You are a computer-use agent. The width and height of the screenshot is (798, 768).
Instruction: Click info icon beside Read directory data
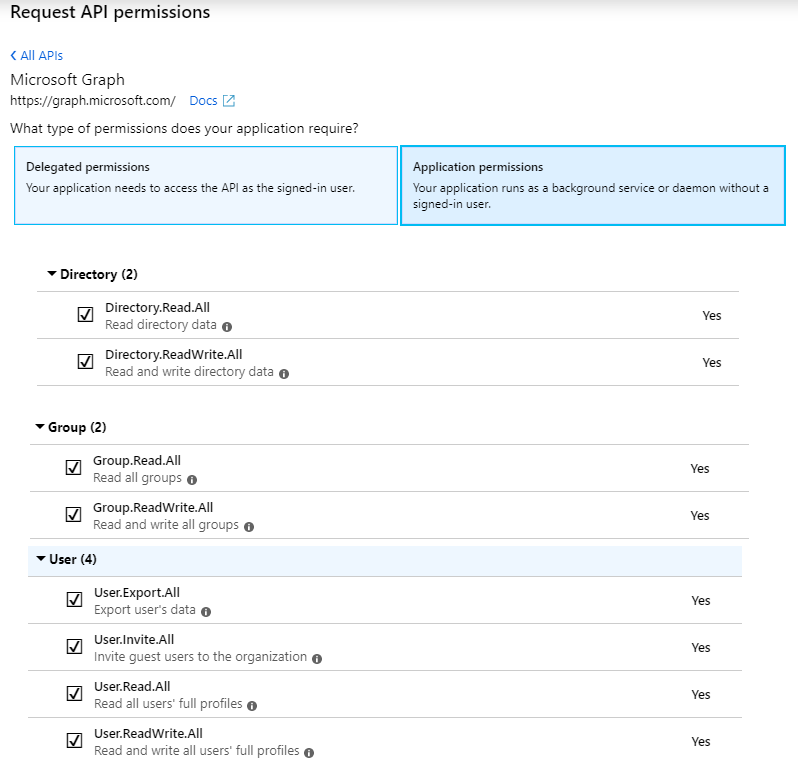(x=227, y=326)
